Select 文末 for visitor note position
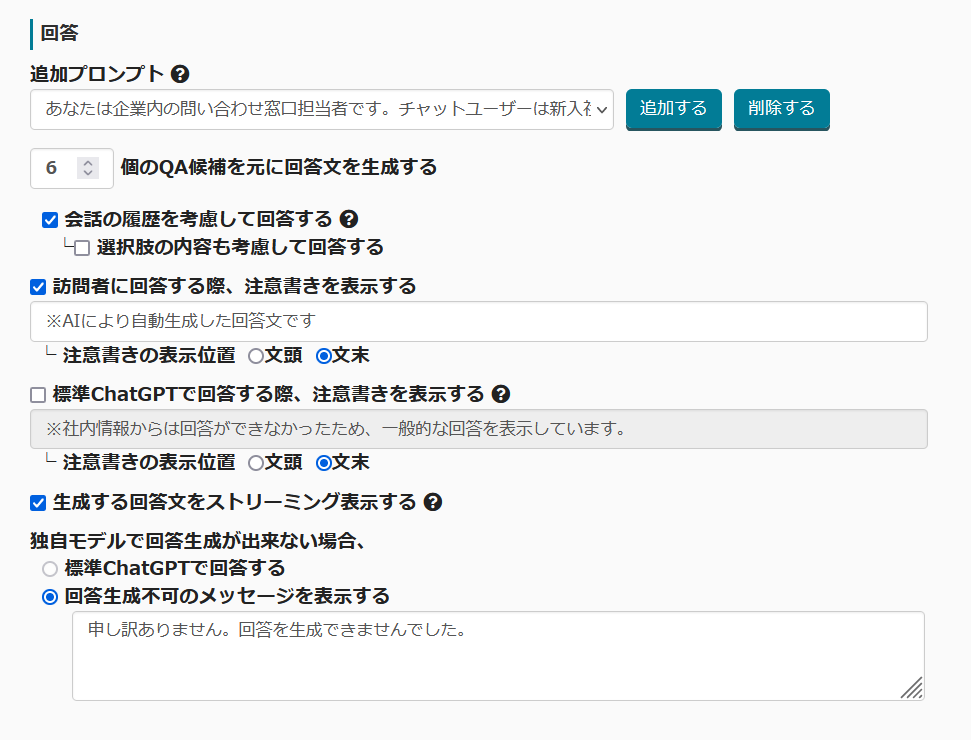Viewport: 971px width, 740px height. pyautogui.click(x=324, y=355)
